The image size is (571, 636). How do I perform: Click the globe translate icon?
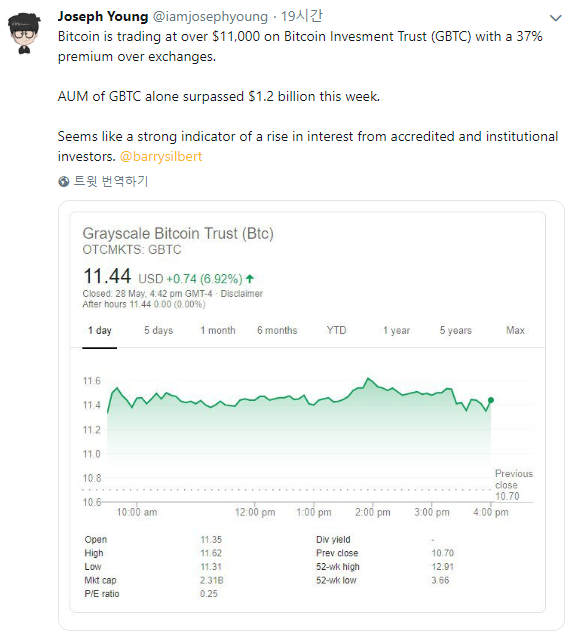[x=64, y=181]
